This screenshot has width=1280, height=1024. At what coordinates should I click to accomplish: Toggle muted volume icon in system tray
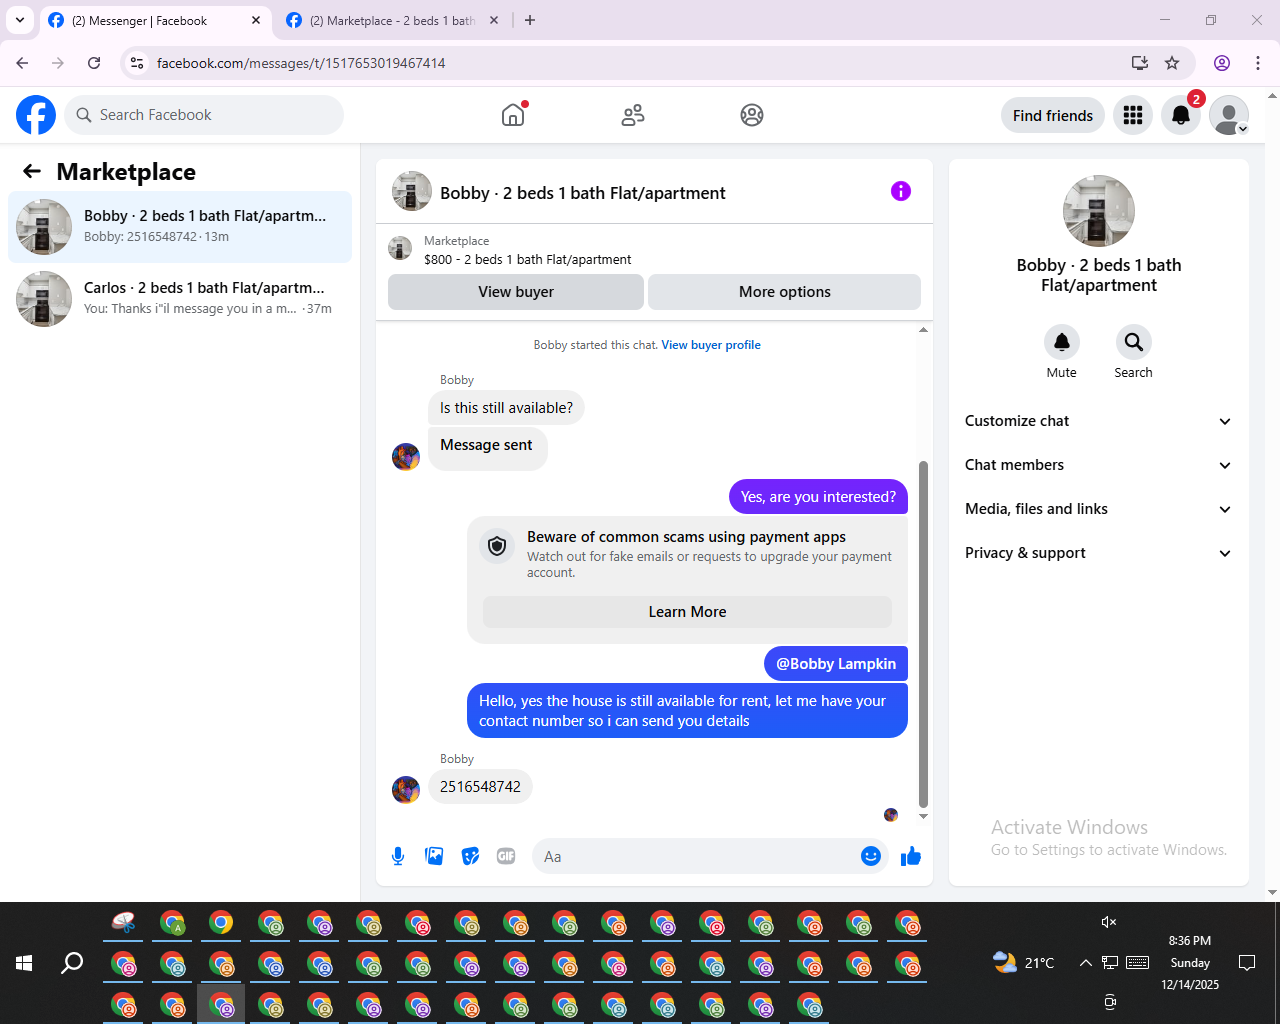[1109, 922]
